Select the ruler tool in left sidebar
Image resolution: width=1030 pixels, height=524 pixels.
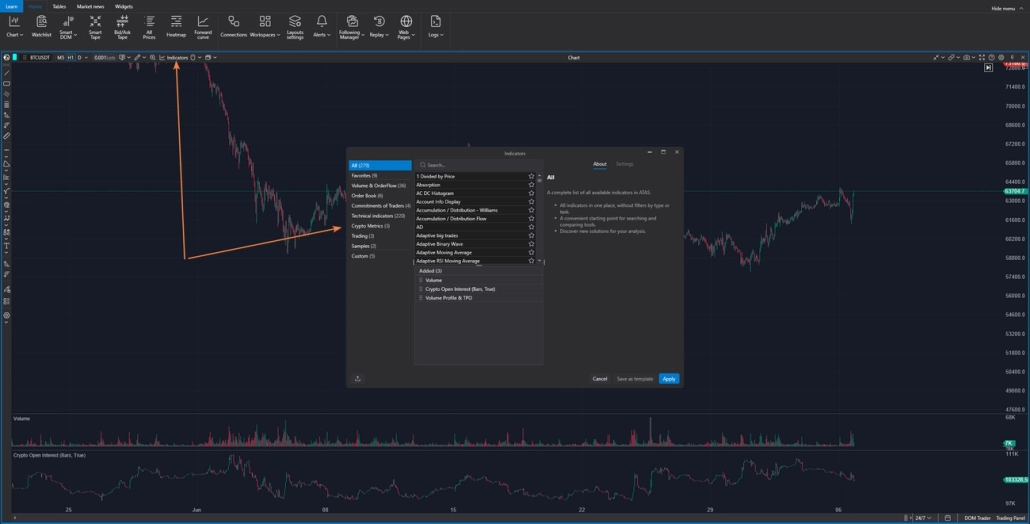pyautogui.click(x=7, y=136)
